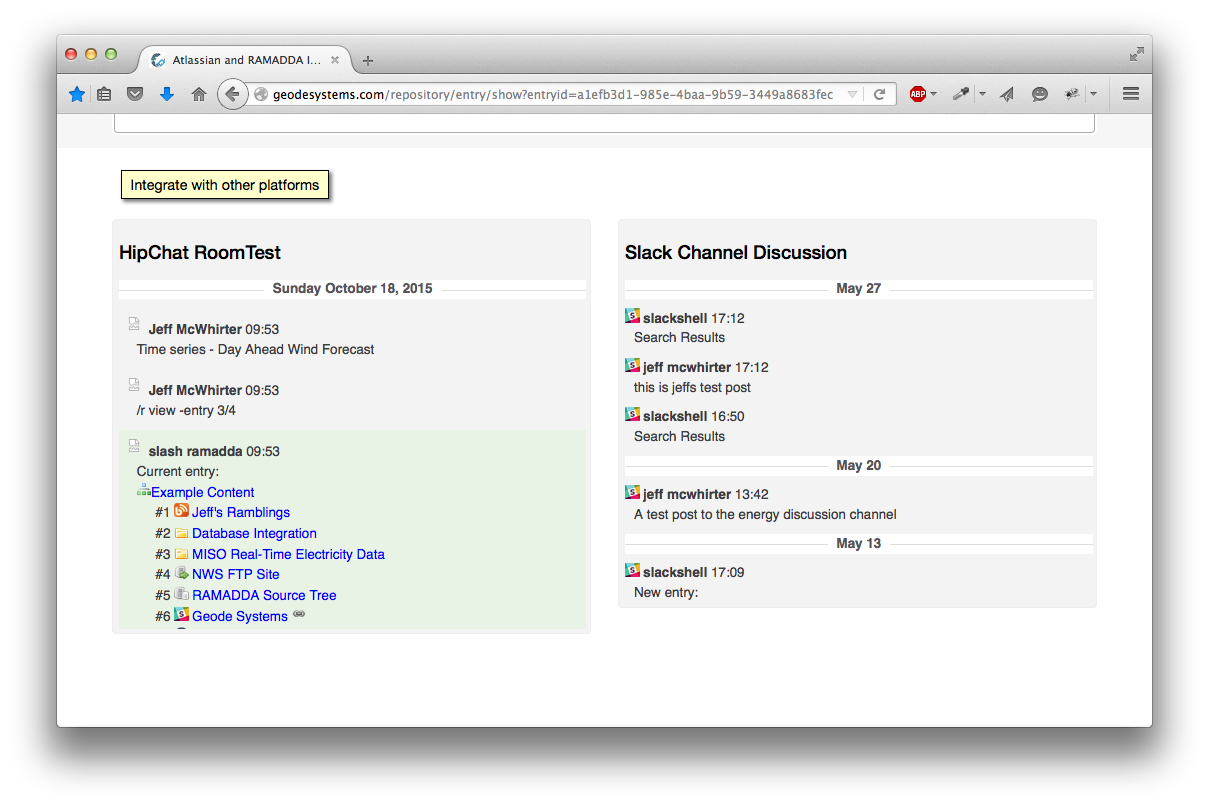Open the downloads arrow icon
1209x806 pixels.
click(166, 94)
